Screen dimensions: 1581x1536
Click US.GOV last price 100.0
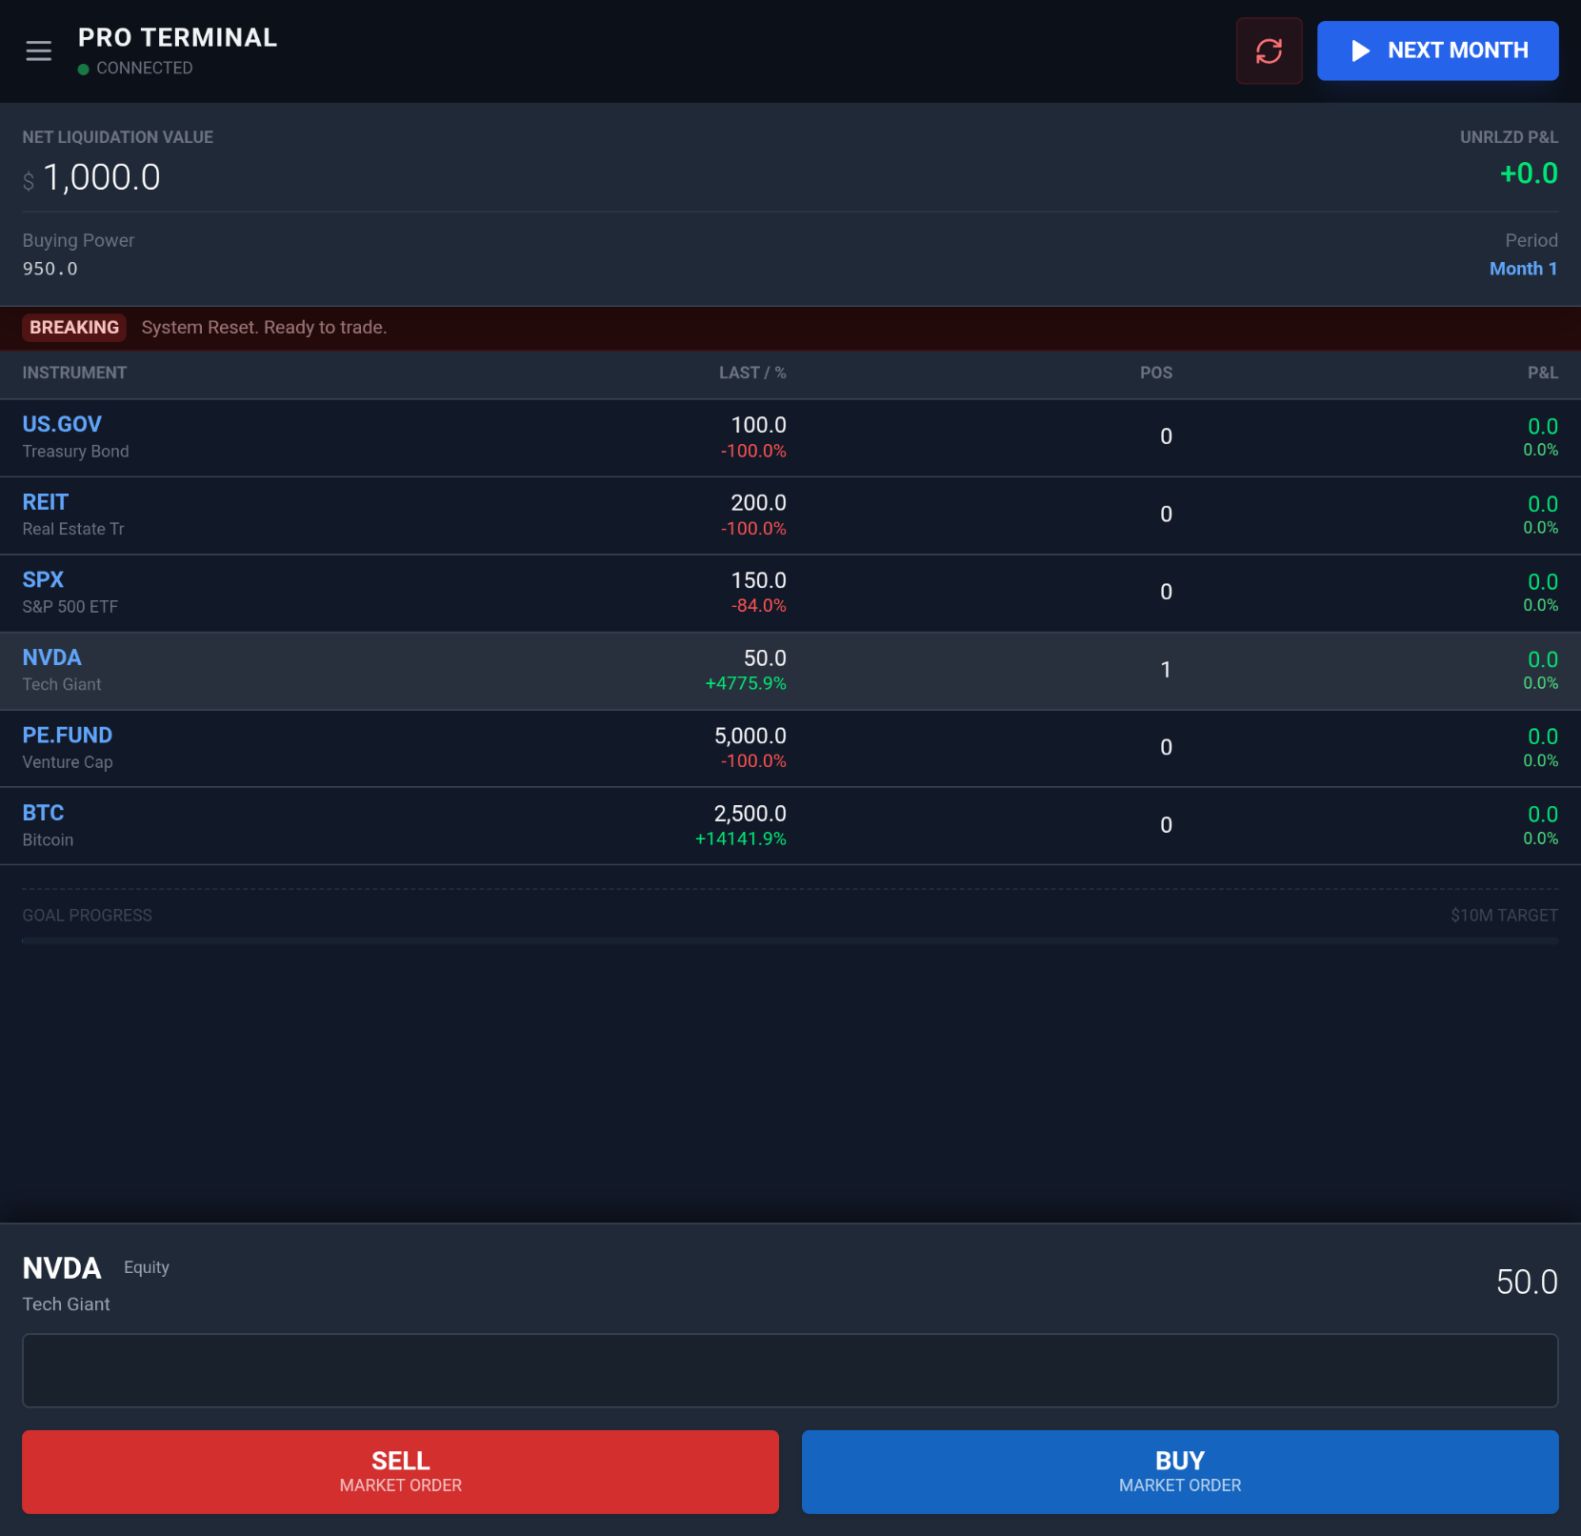[x=758, y=426]
